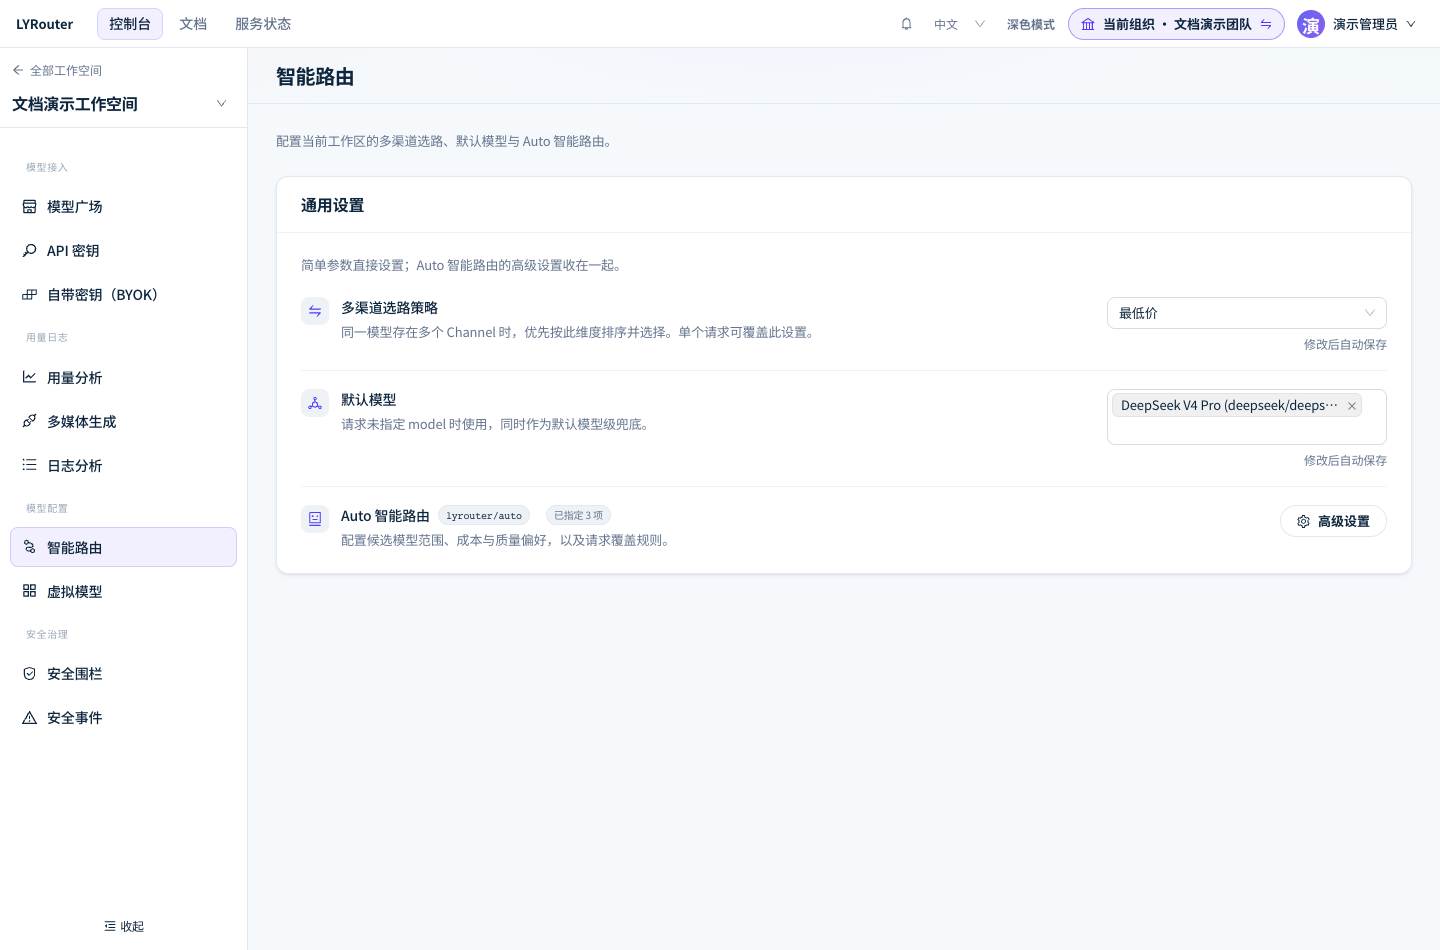This screenshot has height=950, width=1440.
Task: Open the 中文 language dropdown
Action: (x=959, y=25)
